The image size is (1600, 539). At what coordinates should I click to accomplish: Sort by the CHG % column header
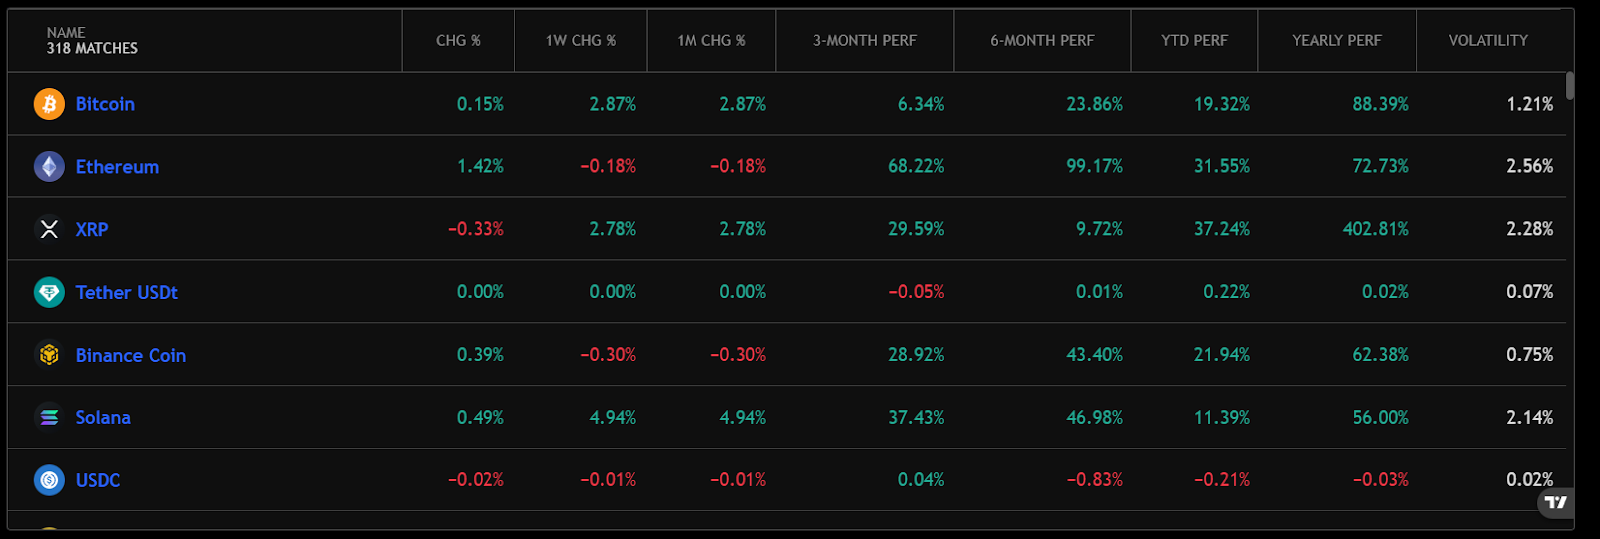pyautogui.click(x=458, y=41)
